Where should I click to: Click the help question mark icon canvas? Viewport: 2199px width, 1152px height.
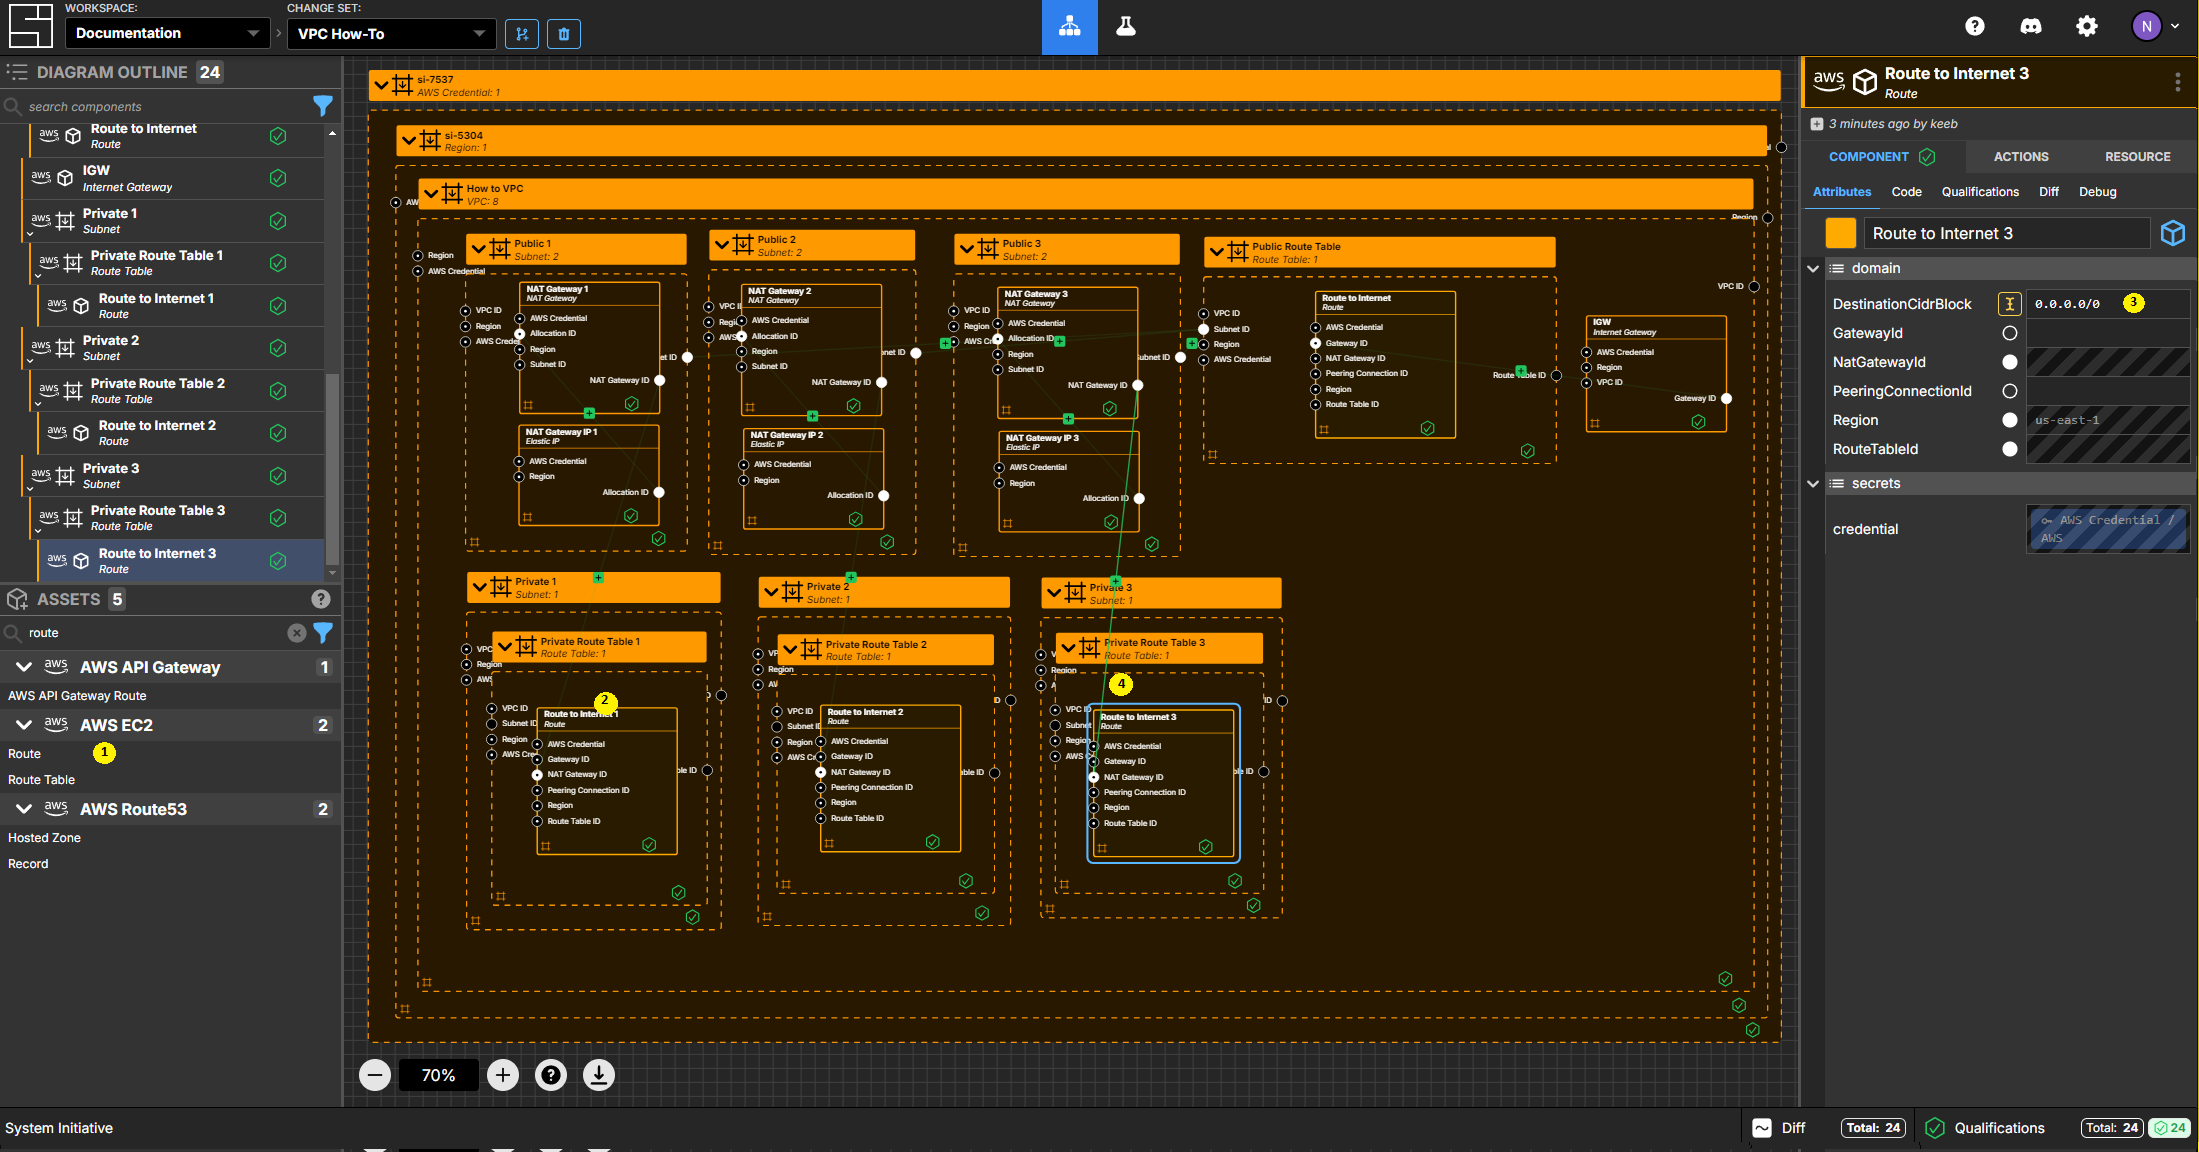pyautogui.click(x=550, y=1075)
